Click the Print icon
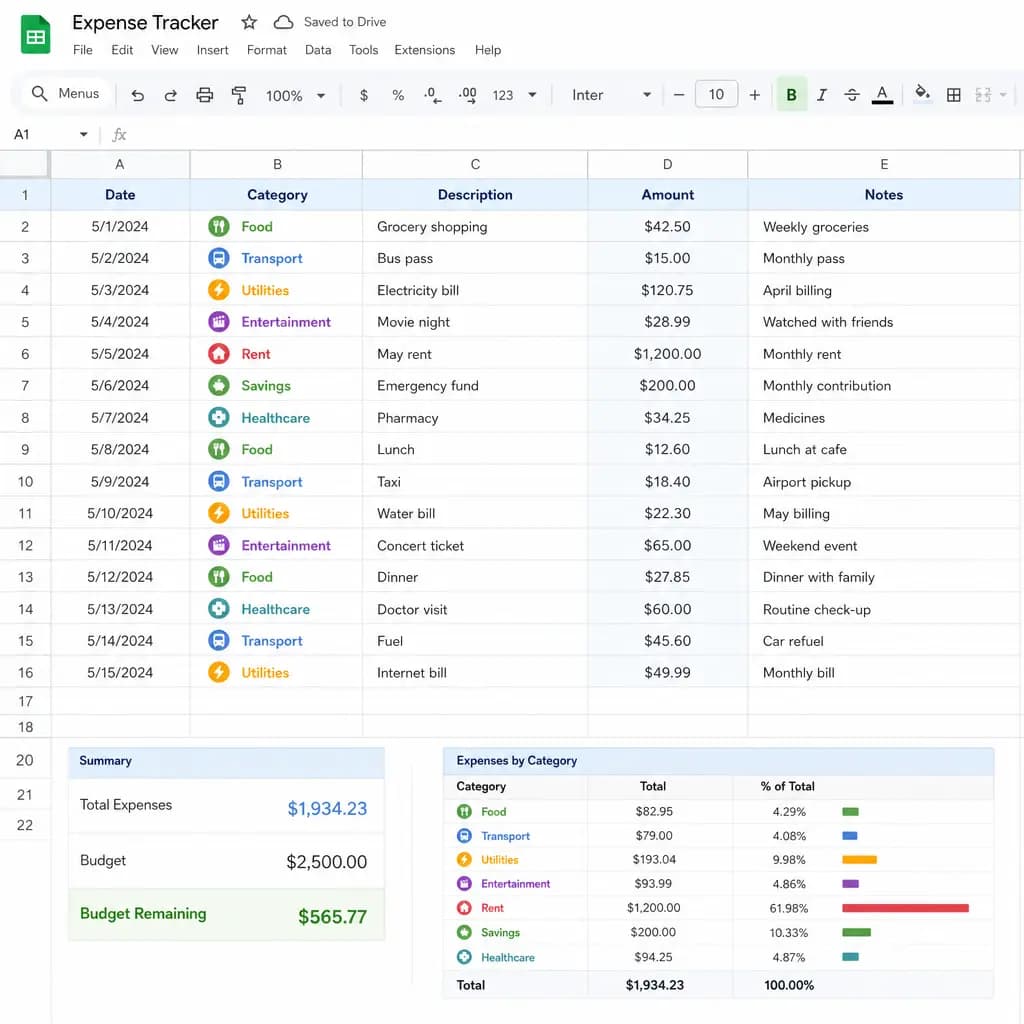 tap(204, 95)
